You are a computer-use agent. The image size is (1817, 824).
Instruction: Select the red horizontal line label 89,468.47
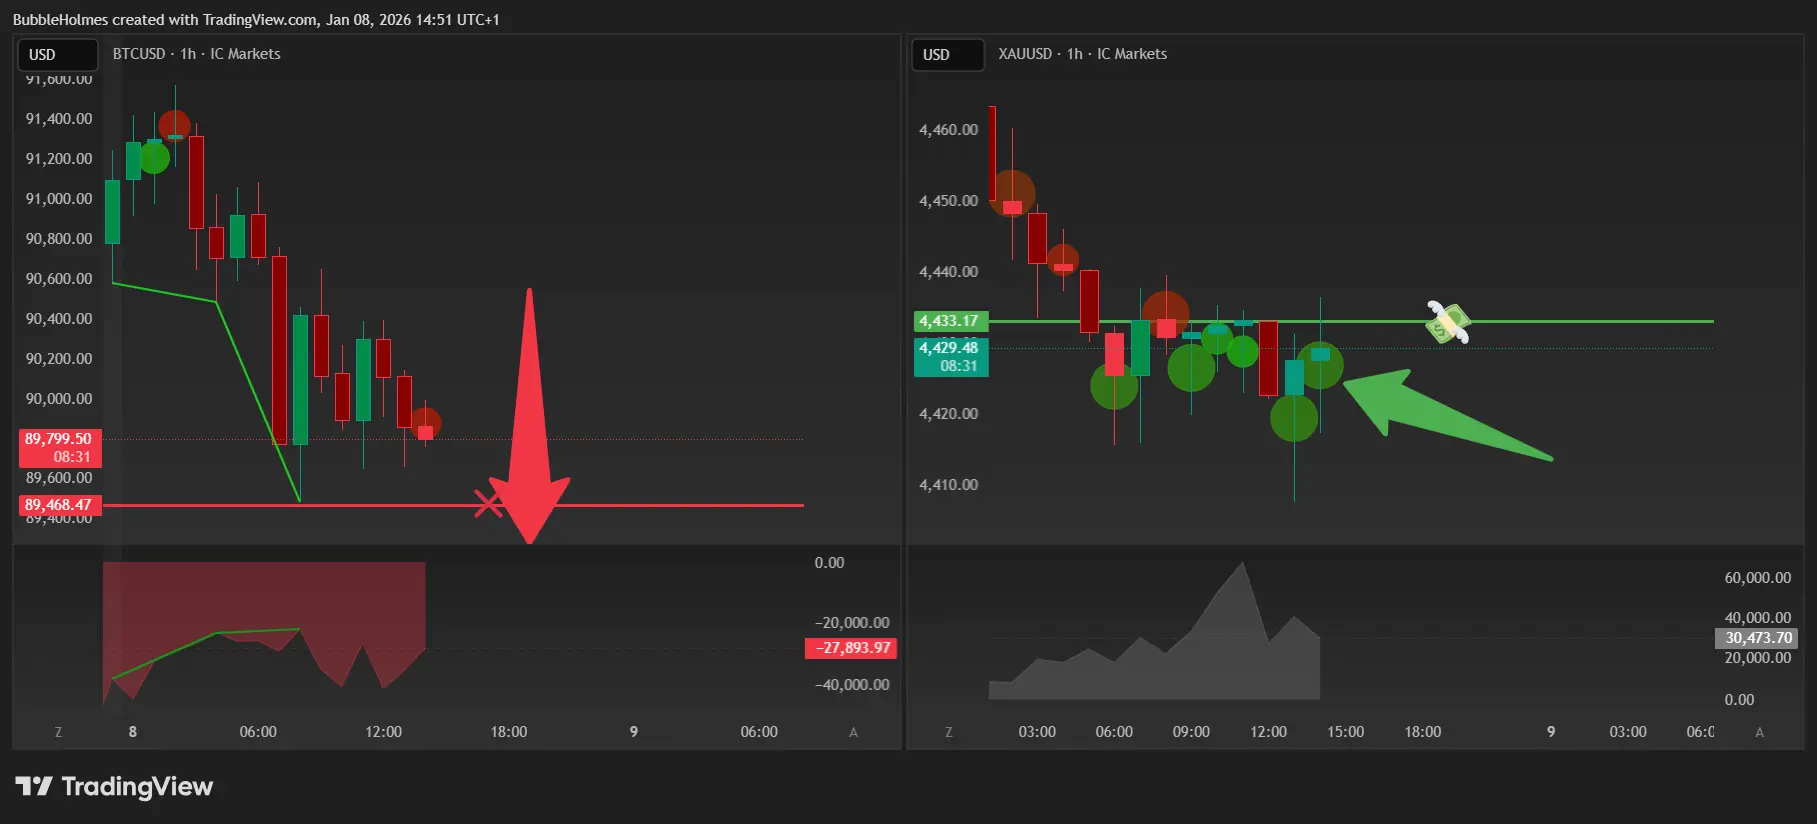tap(59, 505)
